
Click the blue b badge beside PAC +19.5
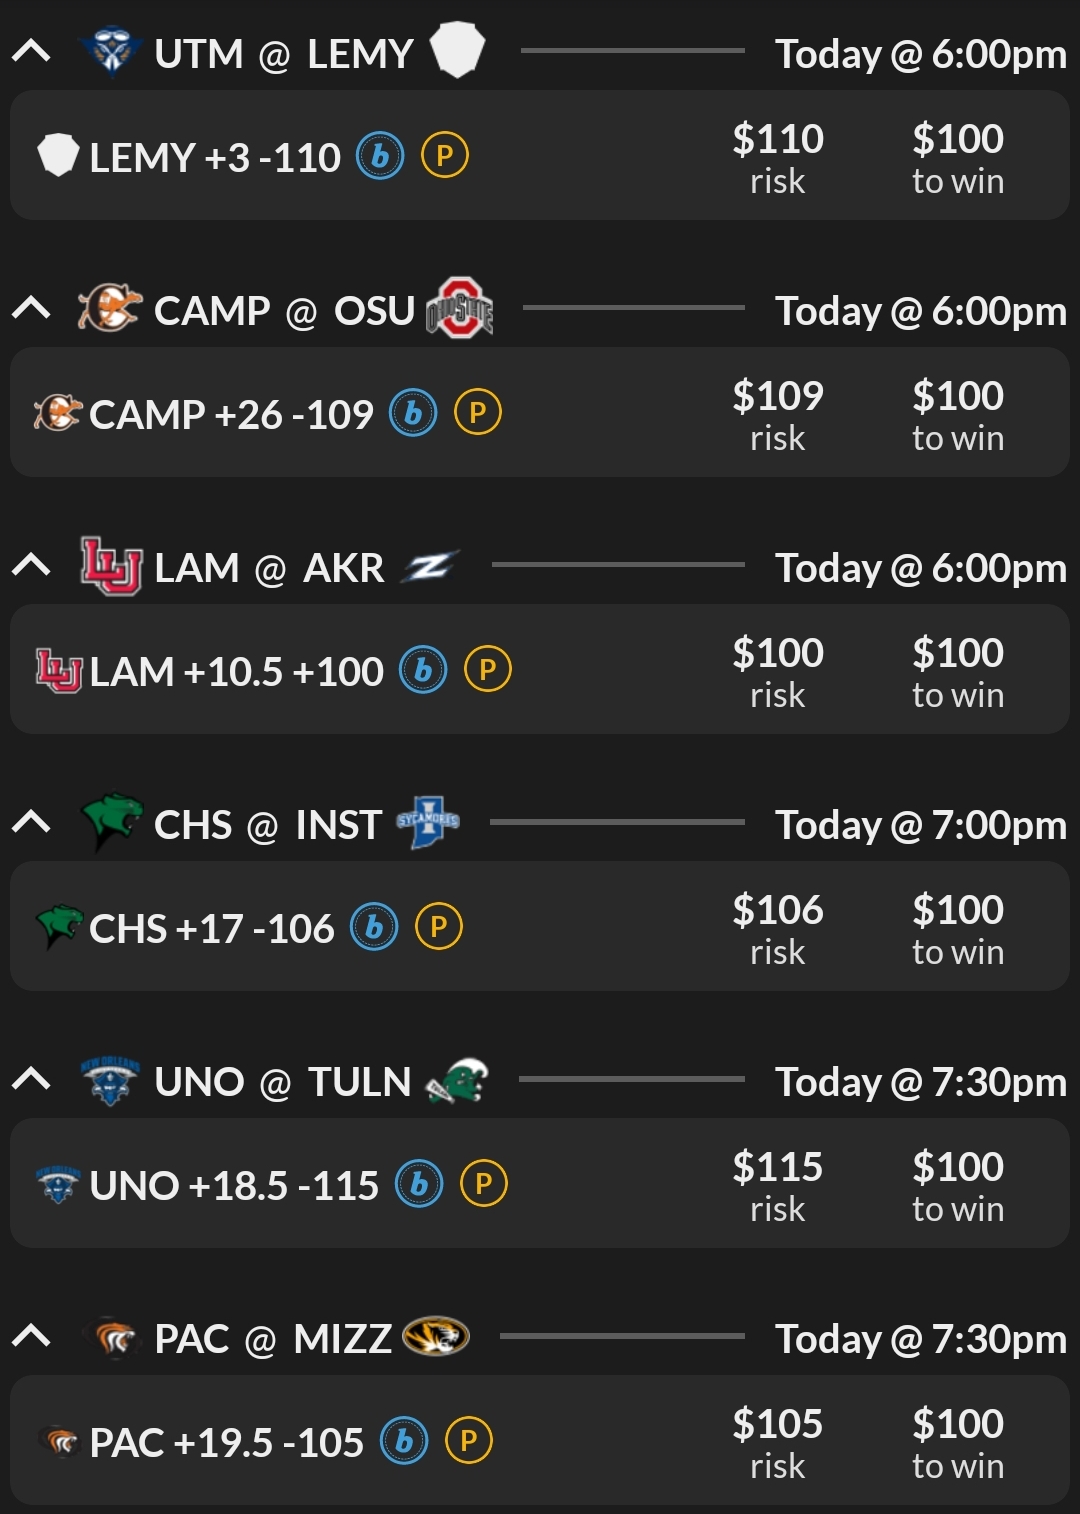[404, 1441]
